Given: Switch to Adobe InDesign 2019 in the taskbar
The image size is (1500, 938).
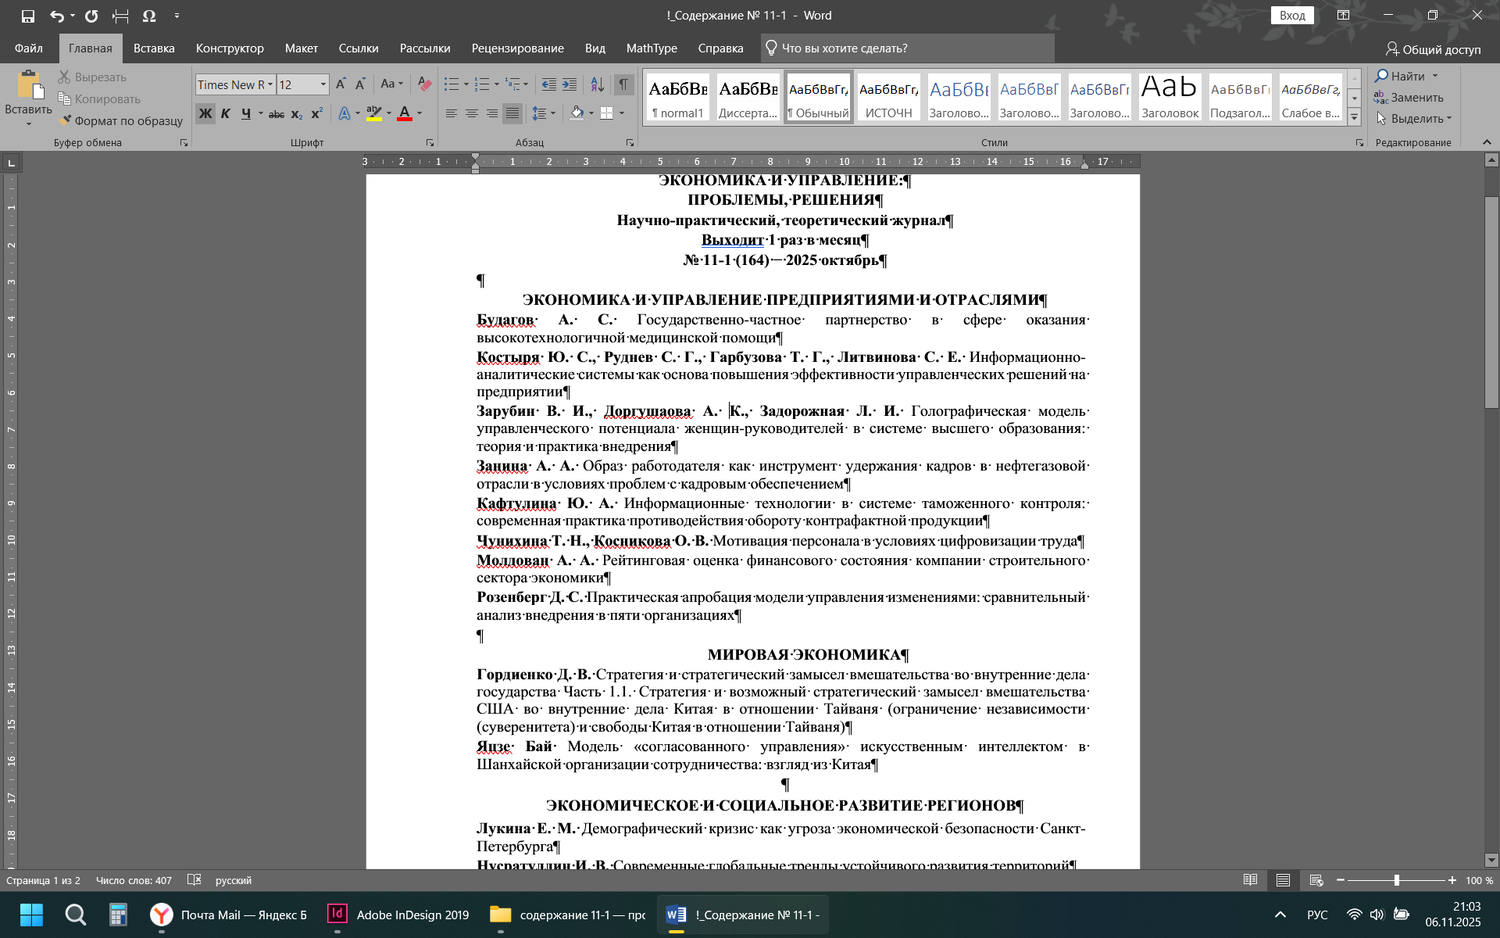Looking at the screenshot, I should (x=399, y=915).
